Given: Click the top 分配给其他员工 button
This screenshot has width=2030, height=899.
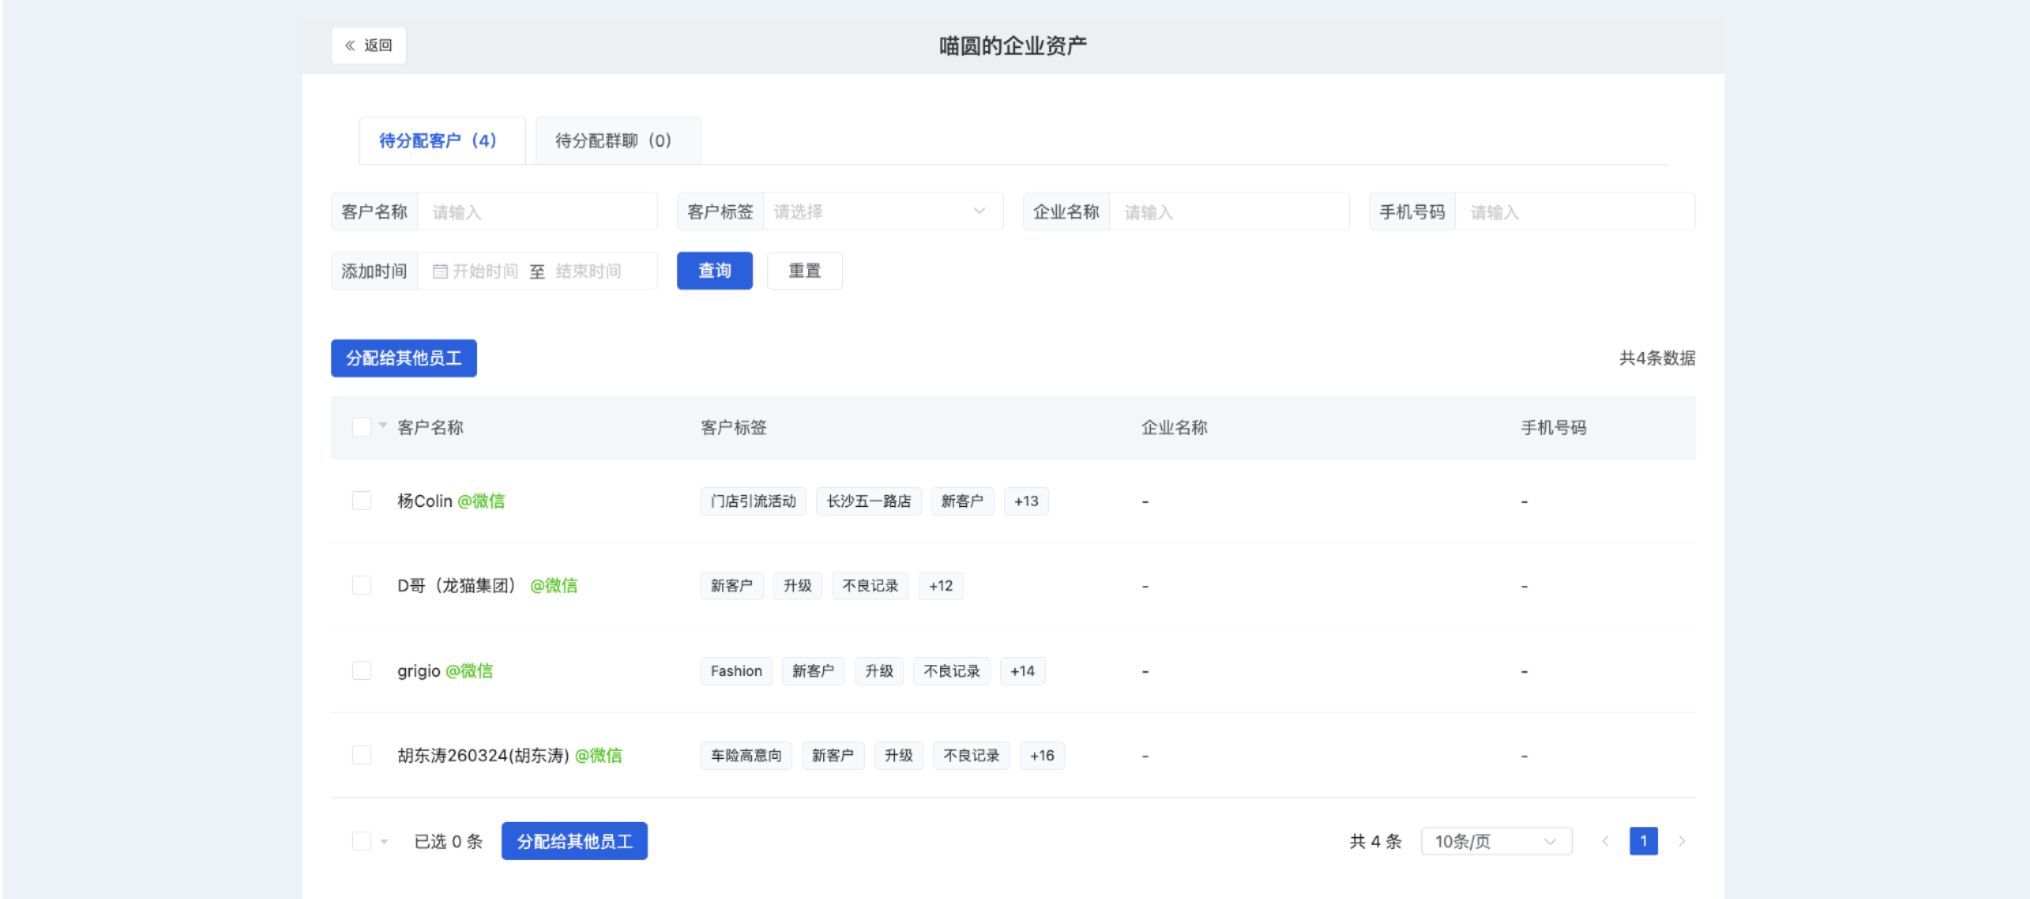Looking at the screenshot, I should point(404,358).
